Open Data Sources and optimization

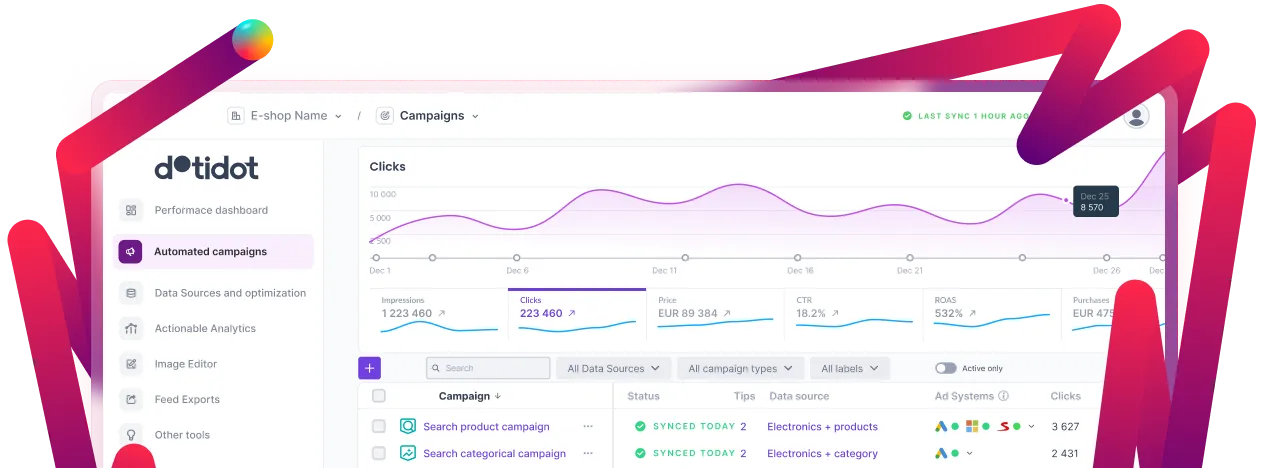(x=230, y=293)
